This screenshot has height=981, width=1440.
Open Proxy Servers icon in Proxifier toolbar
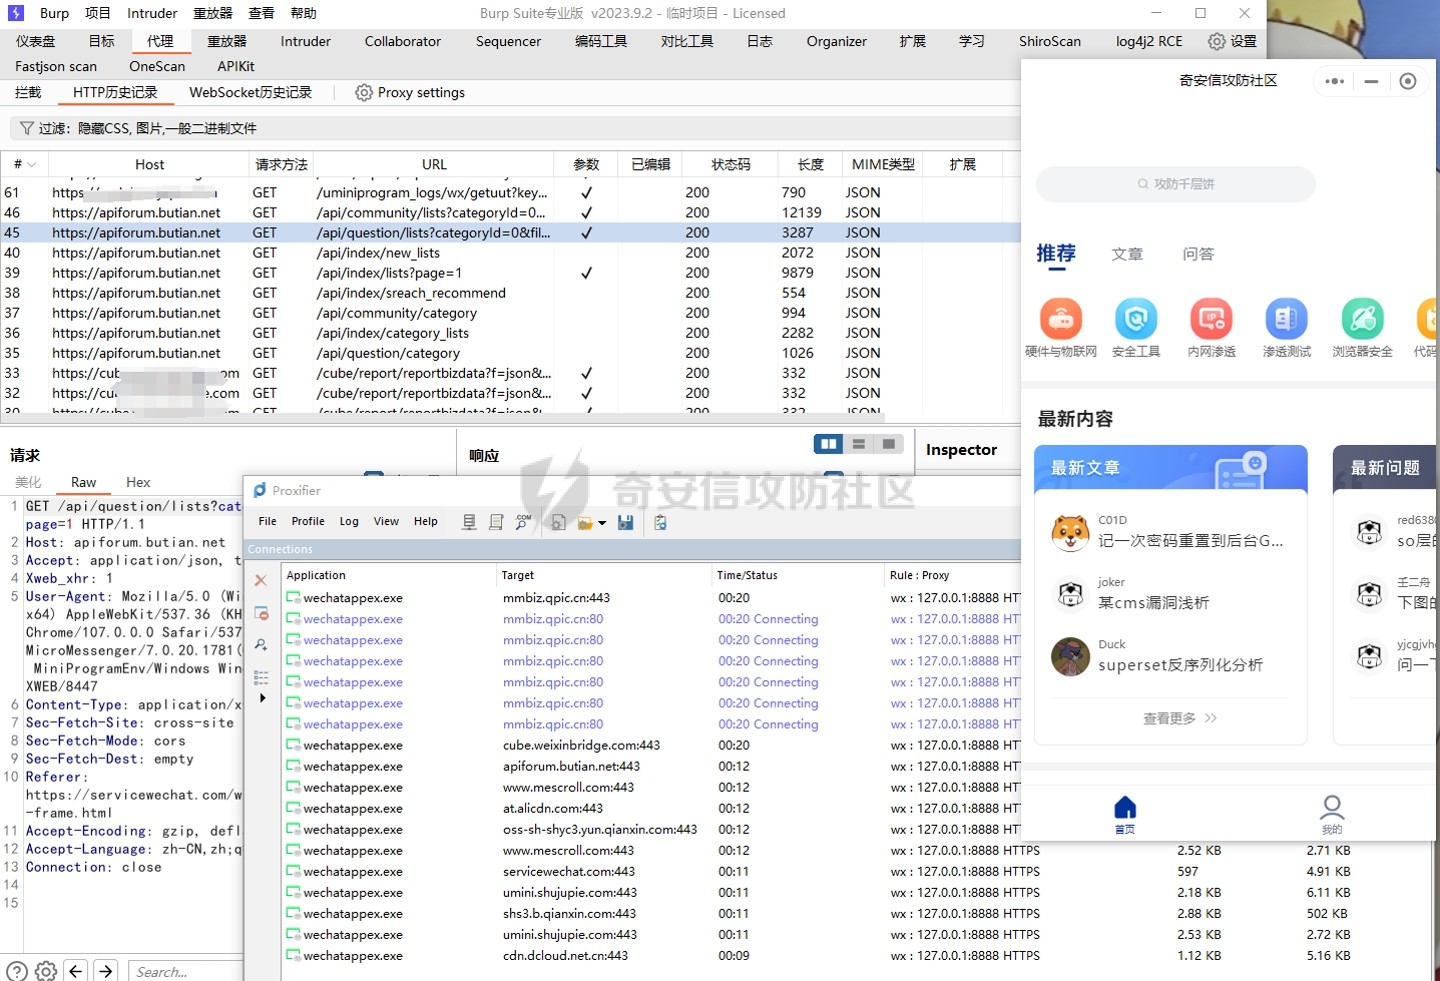coord(469,522)
